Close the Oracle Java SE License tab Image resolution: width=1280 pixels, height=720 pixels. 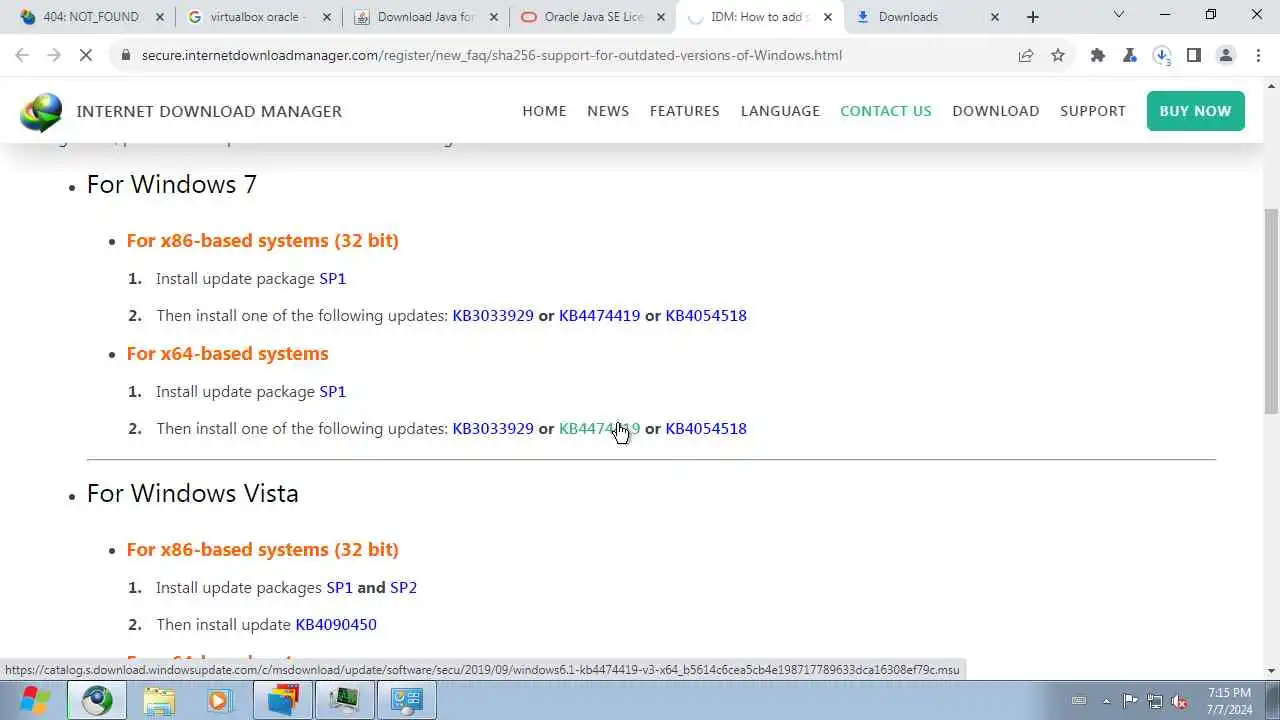pyautogui.click(x=661, y=17)
